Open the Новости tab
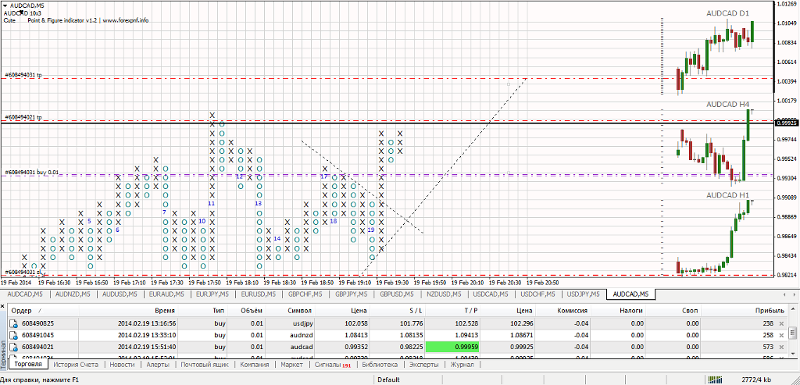The image size is (800, 385). pos(122,365)
